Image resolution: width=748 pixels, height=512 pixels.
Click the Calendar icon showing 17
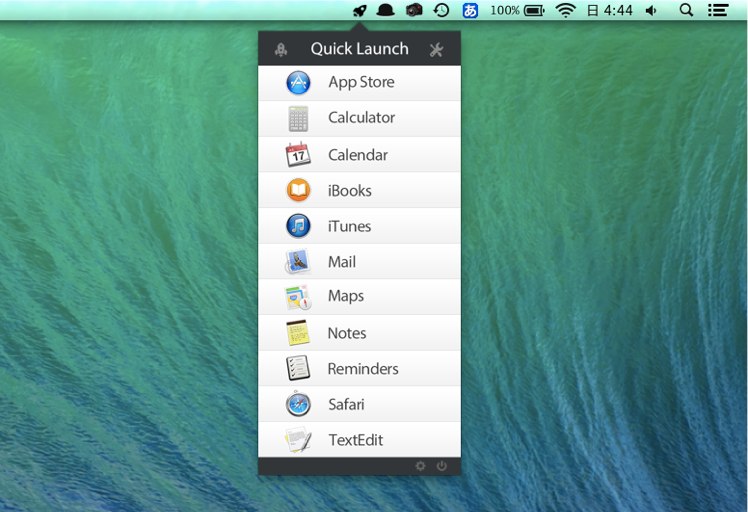[x=298, y=154]
